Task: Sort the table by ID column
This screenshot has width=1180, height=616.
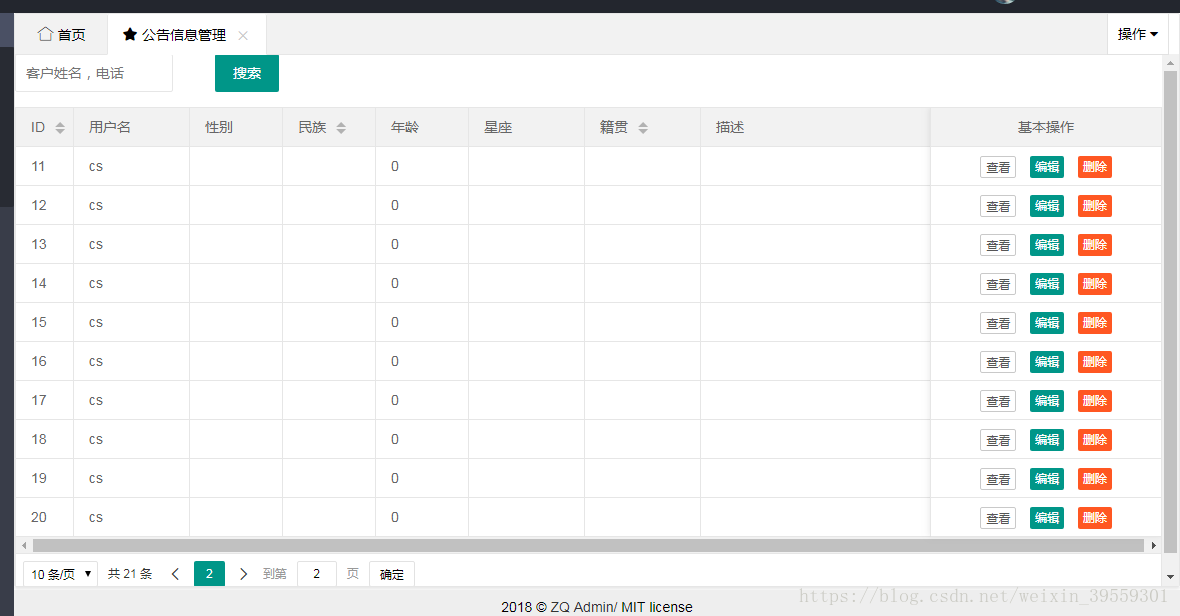Action: tap(60, 128)
